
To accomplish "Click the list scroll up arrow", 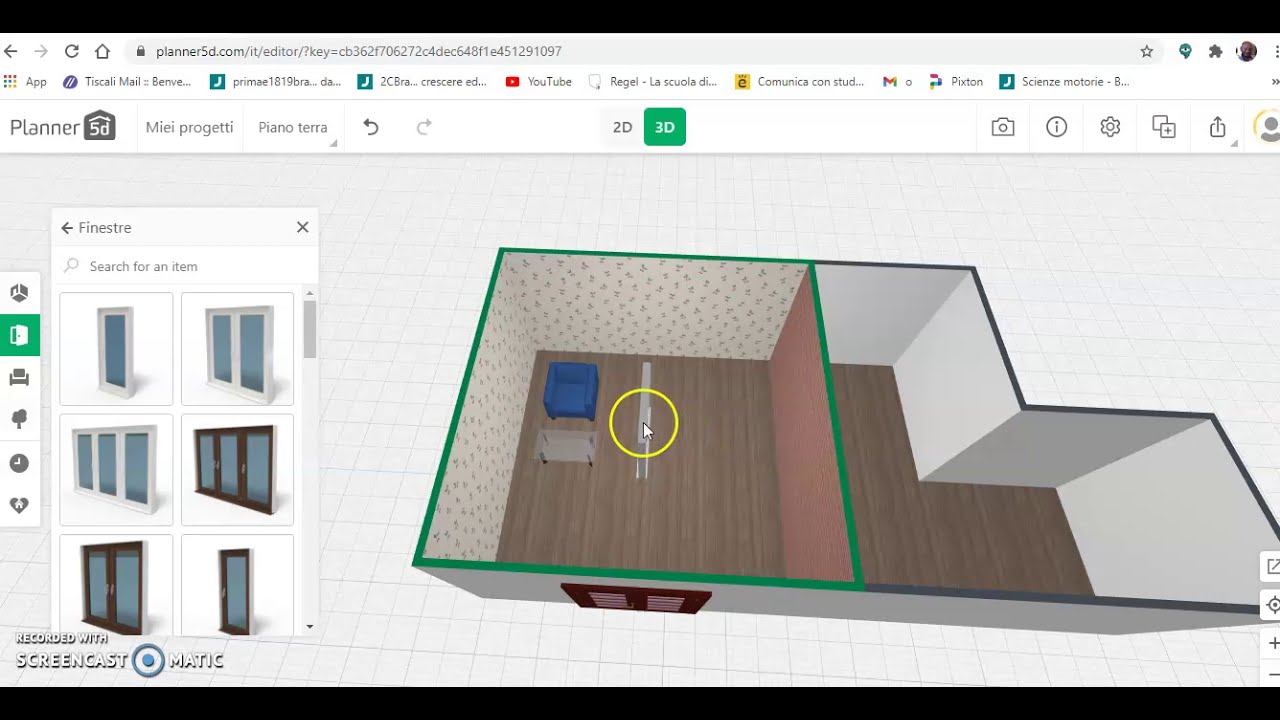I will [310, 293].
